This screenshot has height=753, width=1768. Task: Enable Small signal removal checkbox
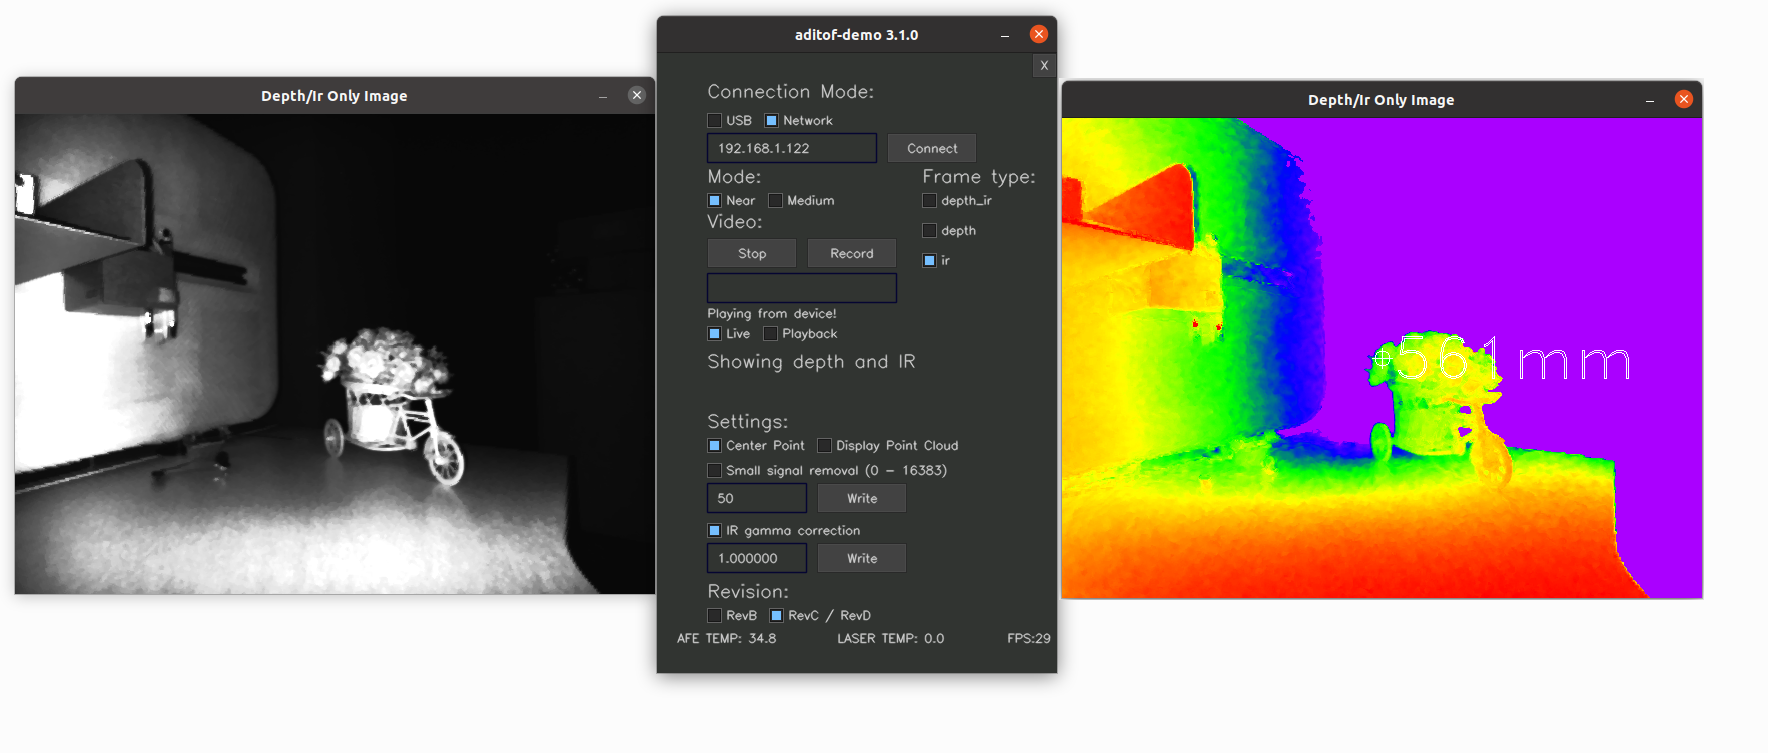714,470
